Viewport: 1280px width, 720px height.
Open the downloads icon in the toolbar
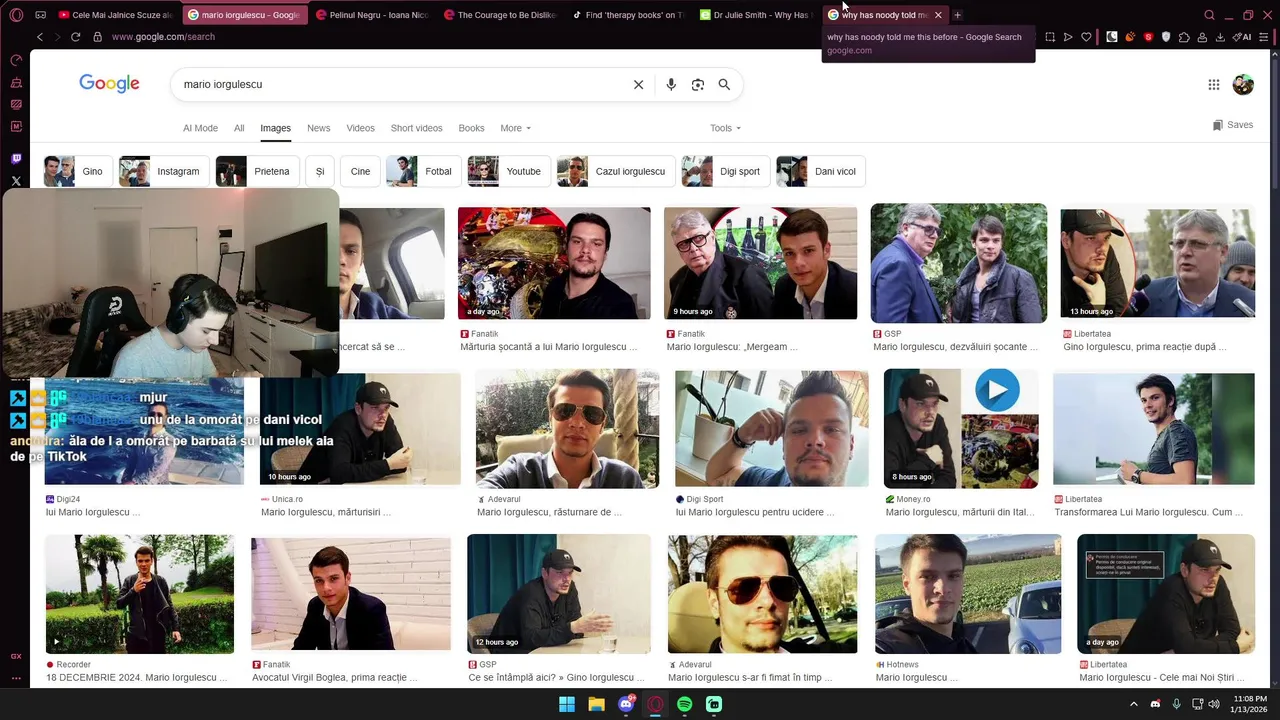(x=1220, y=37)
